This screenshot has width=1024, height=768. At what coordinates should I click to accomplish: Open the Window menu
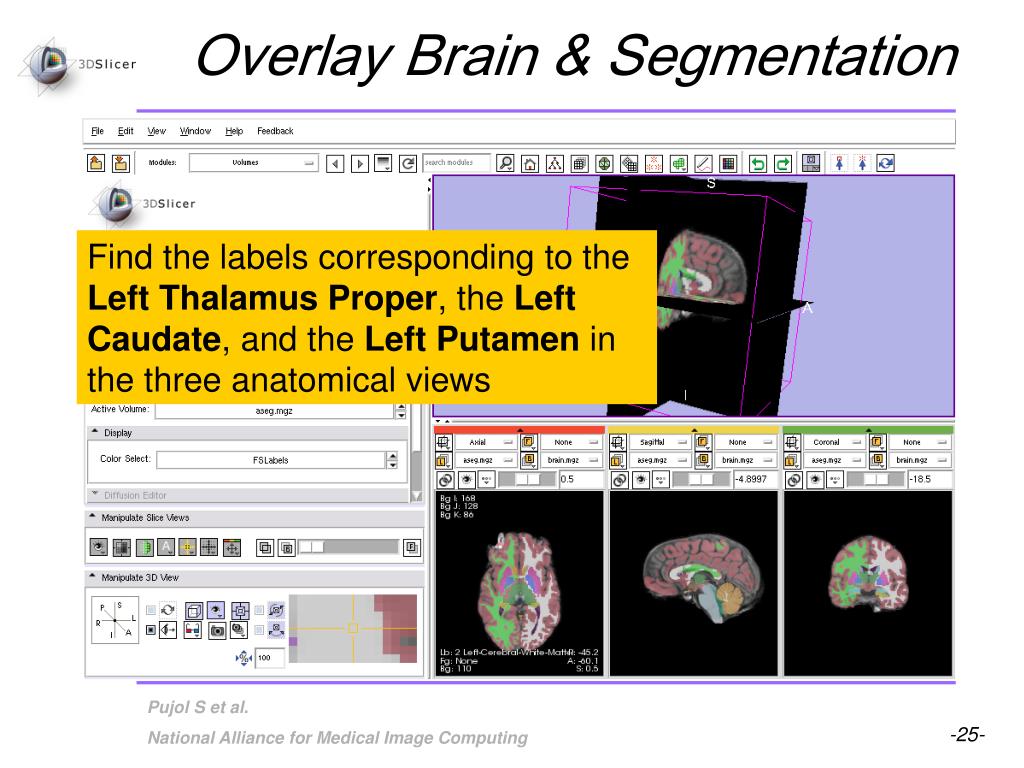[x=195, y=131]
